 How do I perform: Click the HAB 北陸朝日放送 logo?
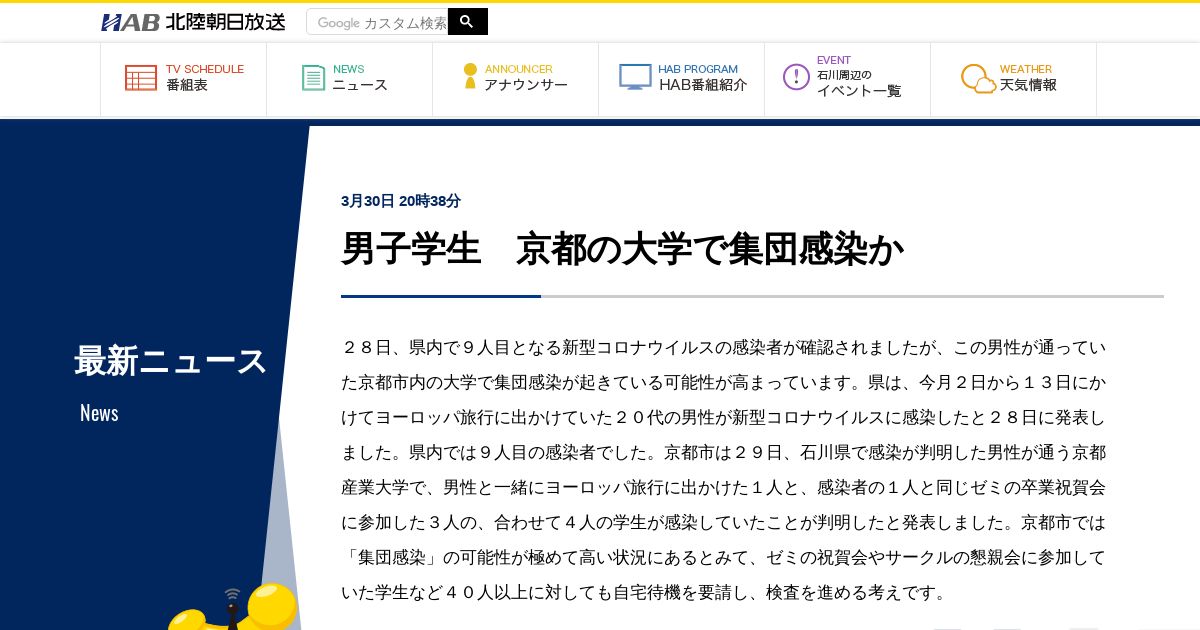click(193, 22)
